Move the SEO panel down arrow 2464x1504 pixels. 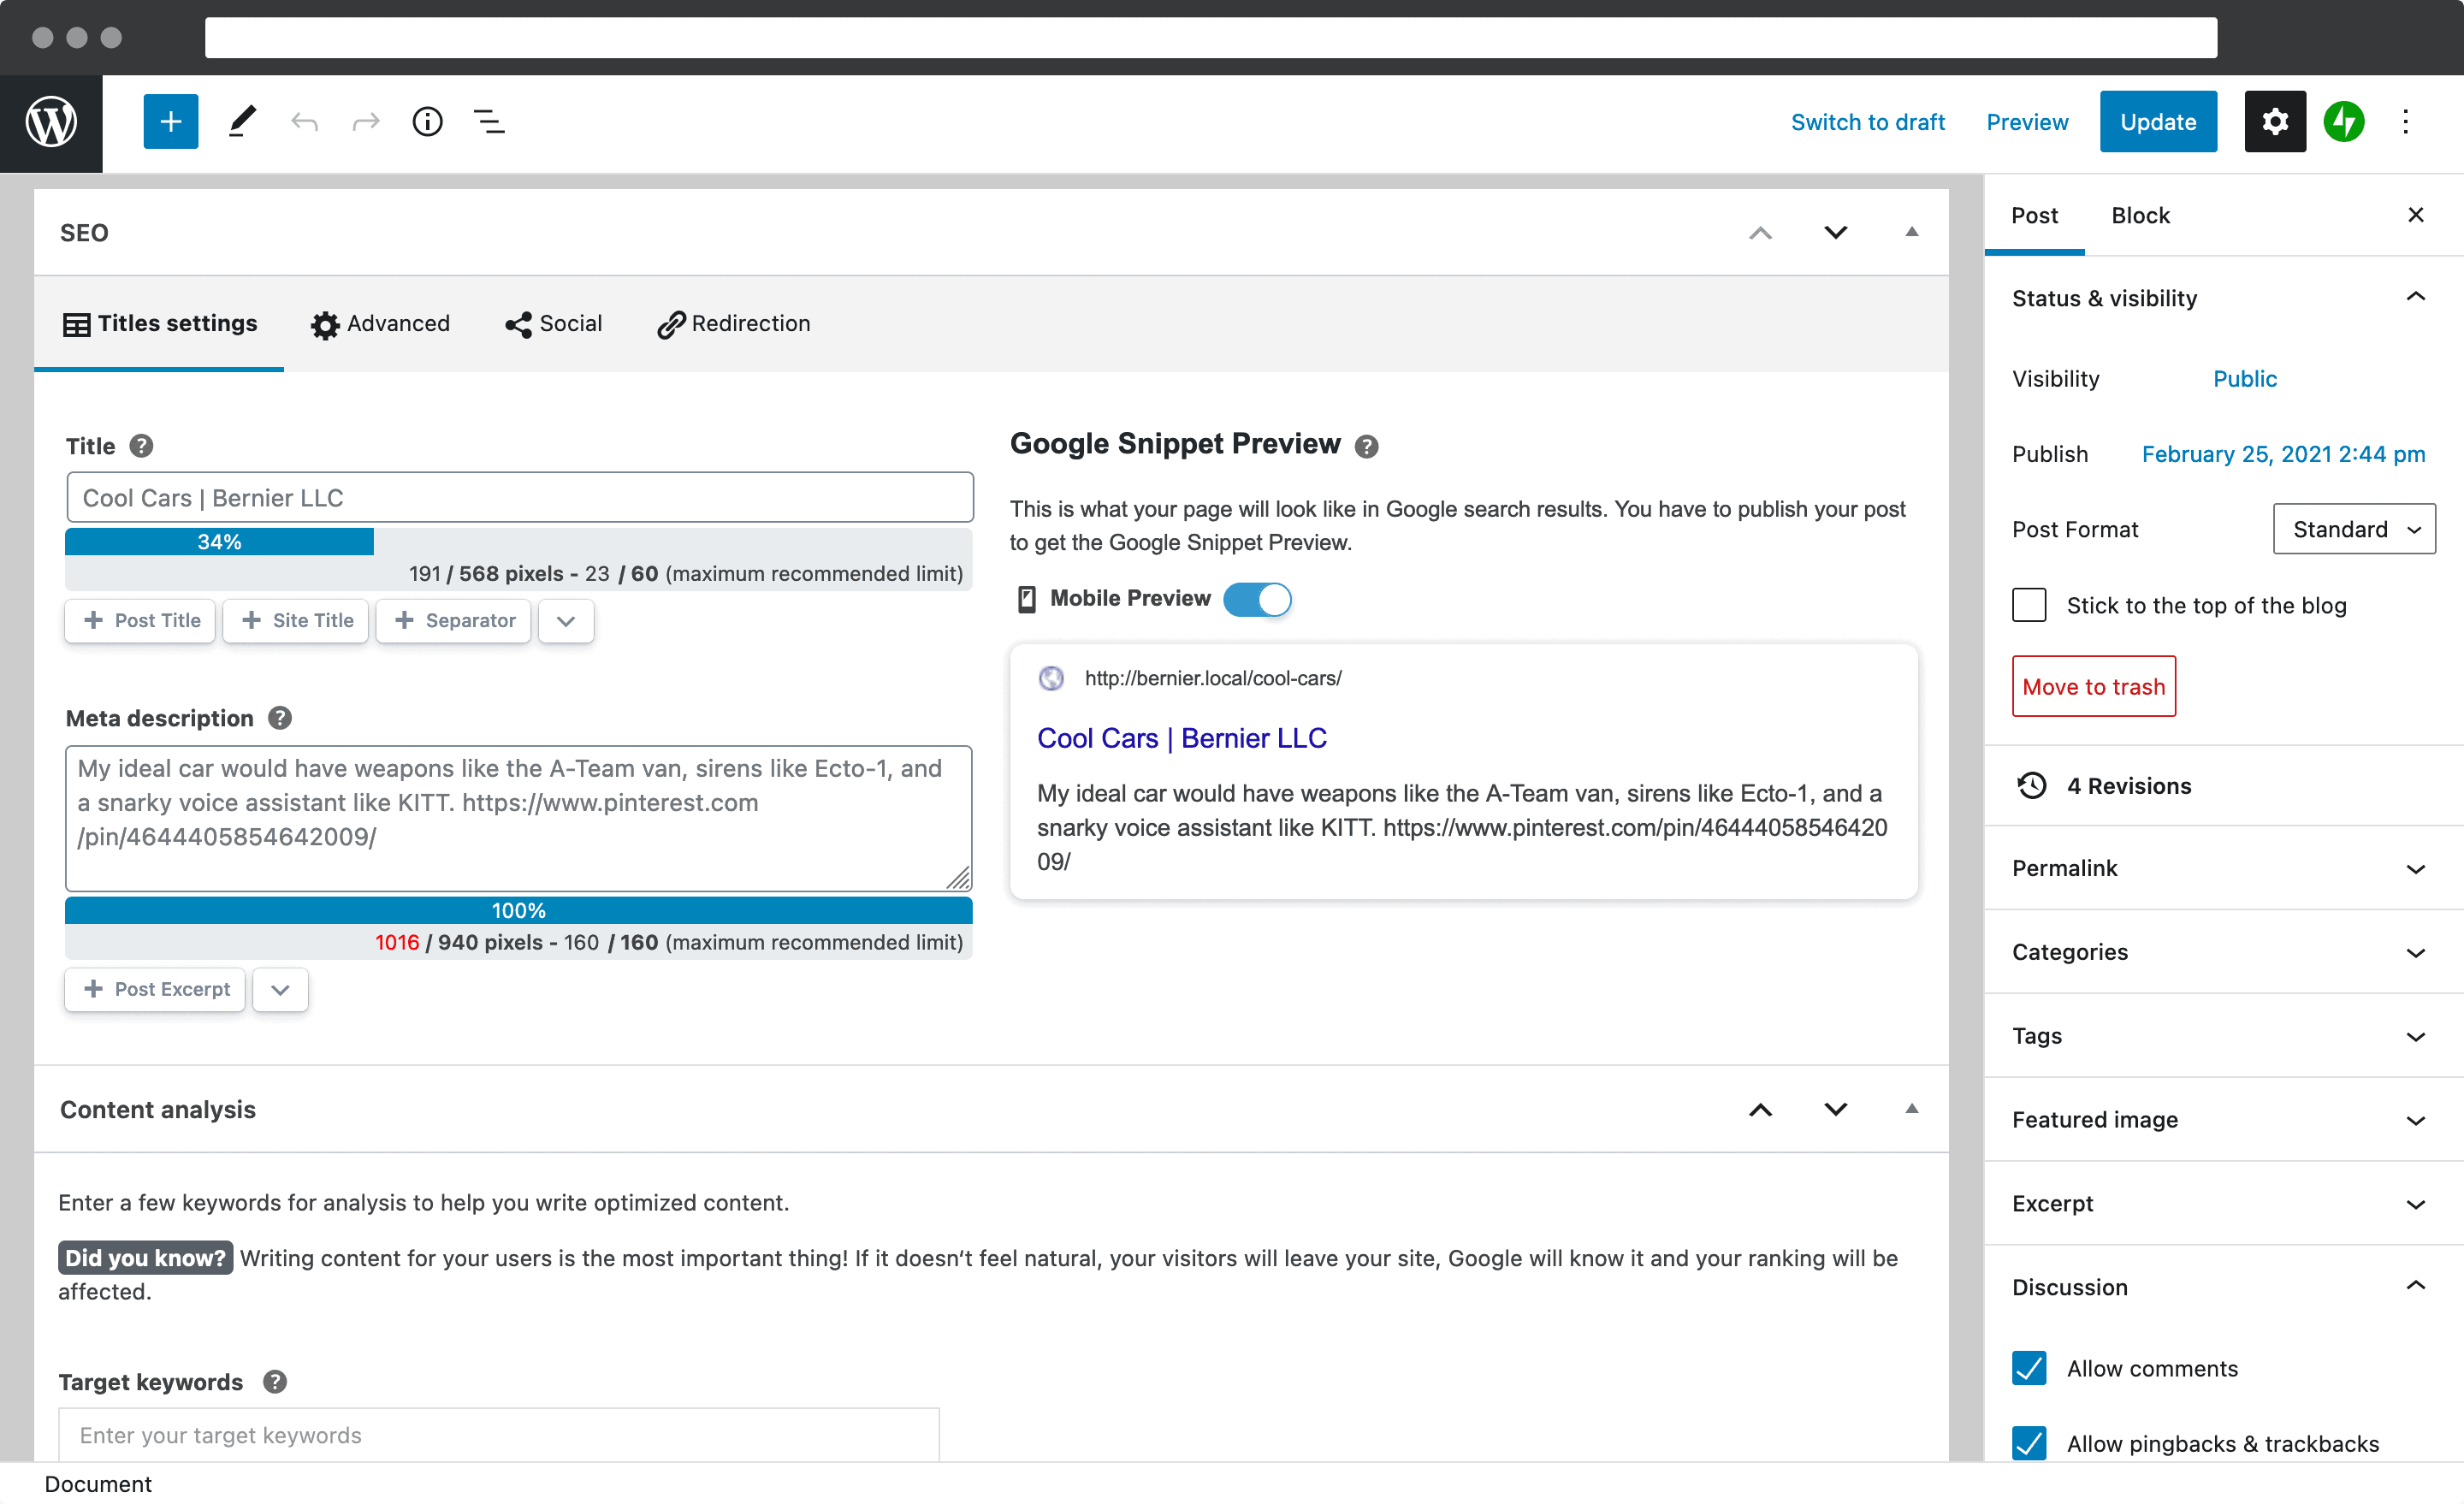[1835, 233]
